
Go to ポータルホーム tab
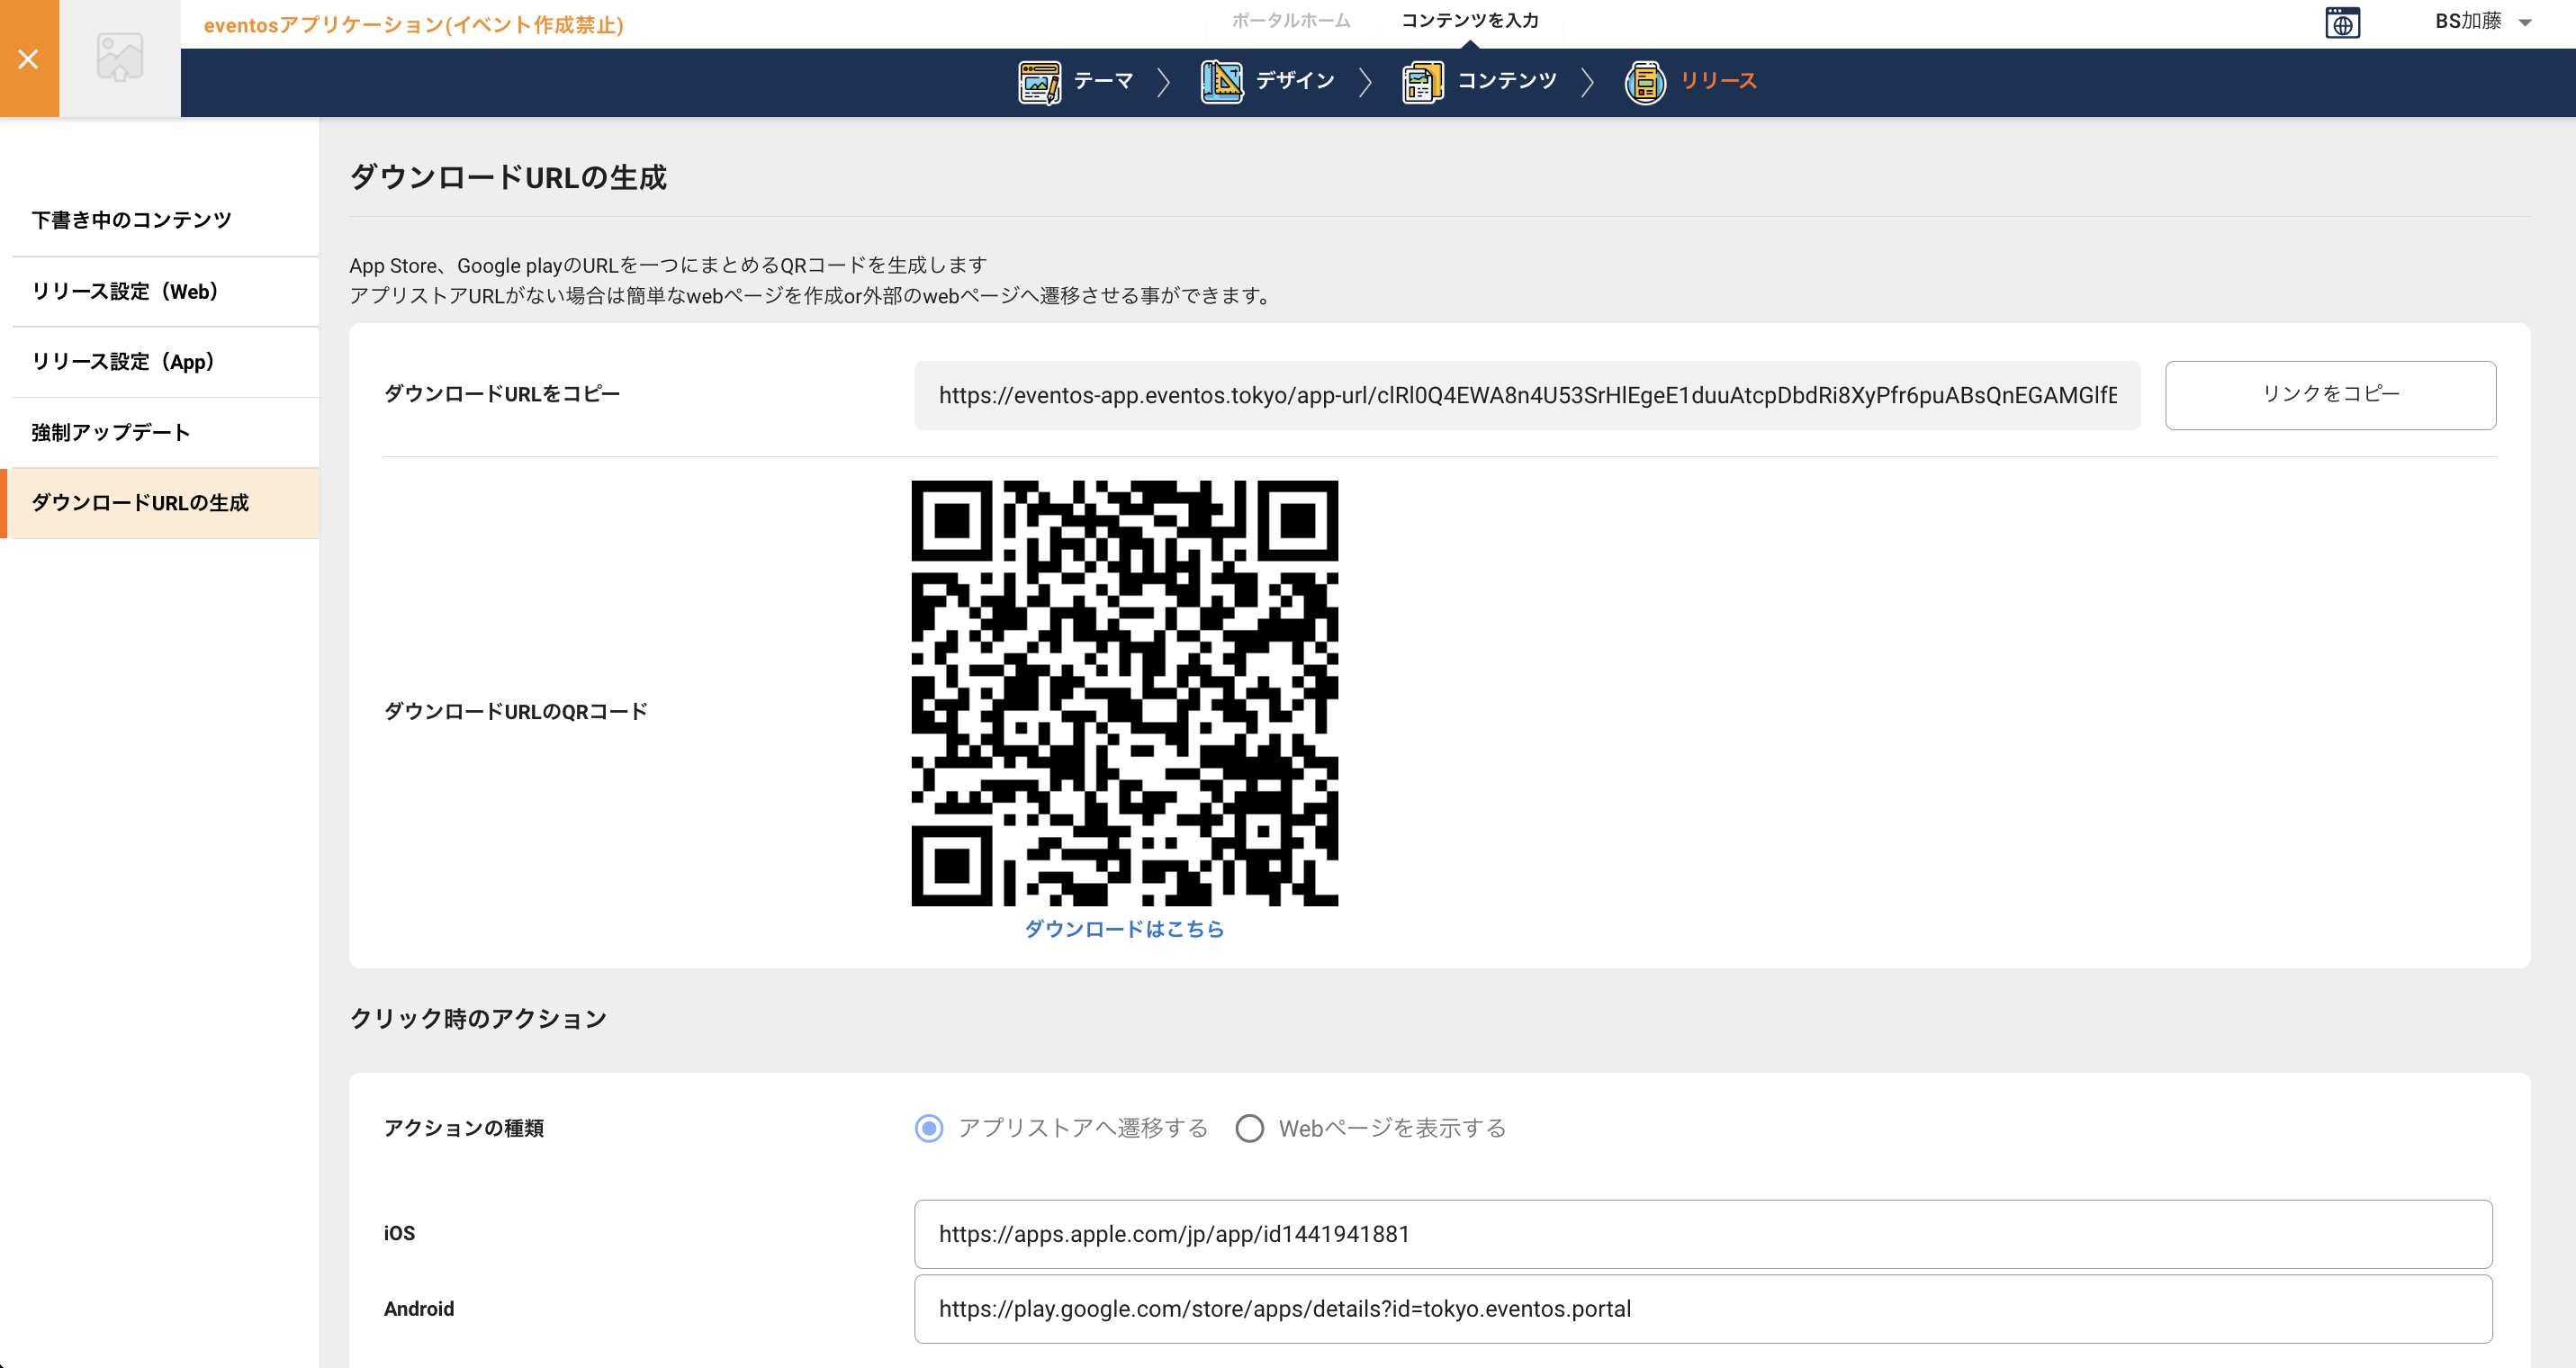(x=1290, y=21)
